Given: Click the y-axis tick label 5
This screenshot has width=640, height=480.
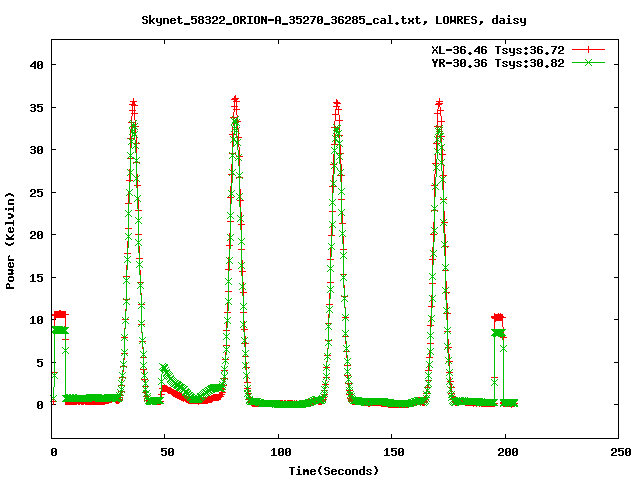Looking at the screenshot, I should (40, 362).
